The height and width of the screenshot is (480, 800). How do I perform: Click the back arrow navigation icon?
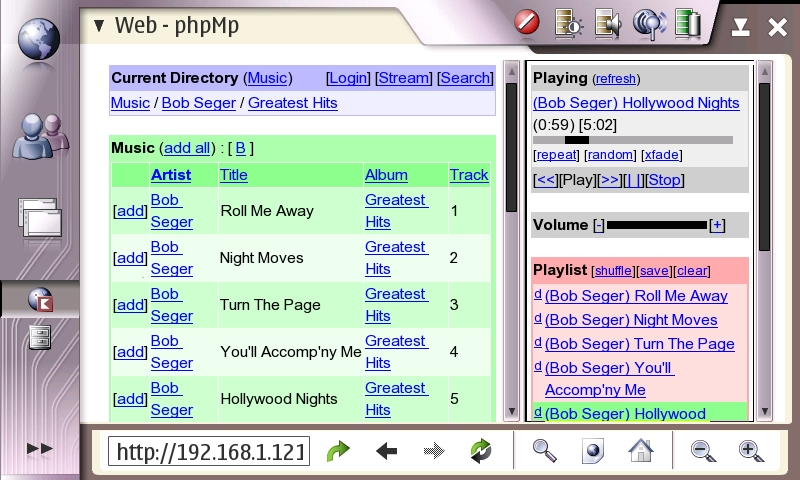(387, 451)
